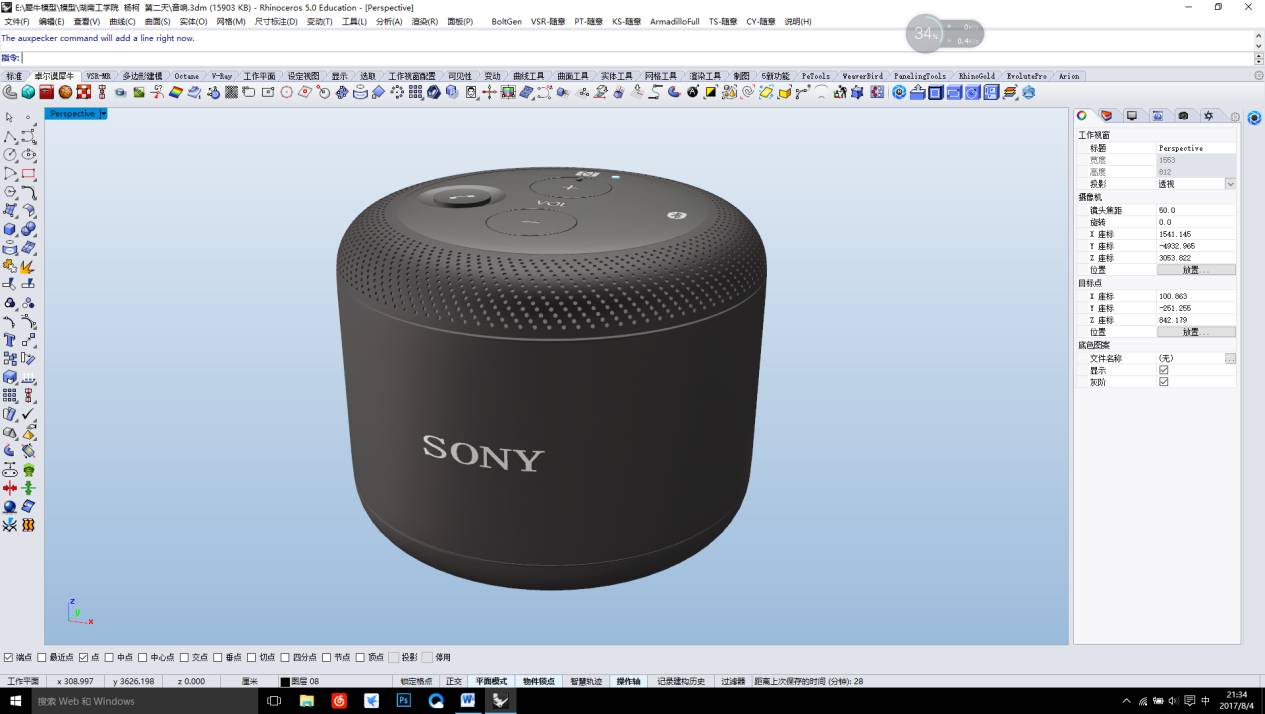
Task: Click the color wheel properties panel icon
Action: click(x=1082, y=116)
